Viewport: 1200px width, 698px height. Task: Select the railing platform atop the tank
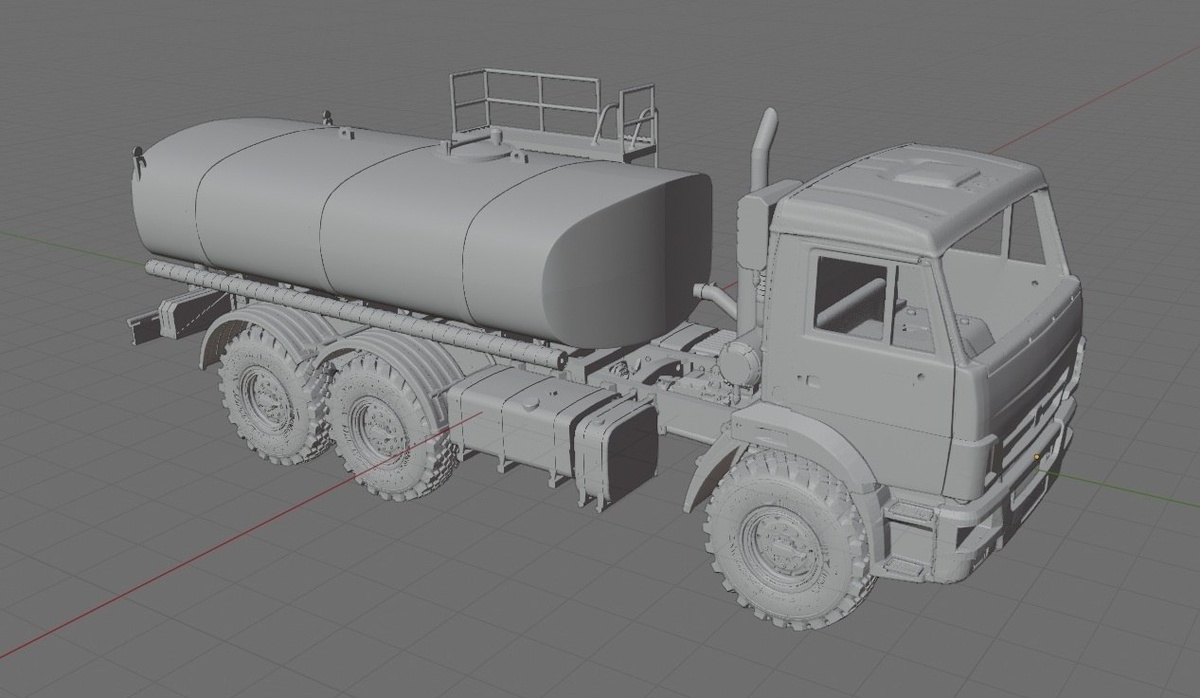point(553,117)
